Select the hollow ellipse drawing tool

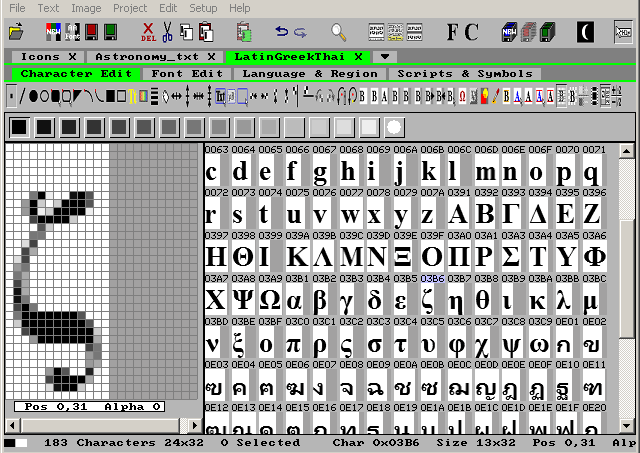point(44,96)
